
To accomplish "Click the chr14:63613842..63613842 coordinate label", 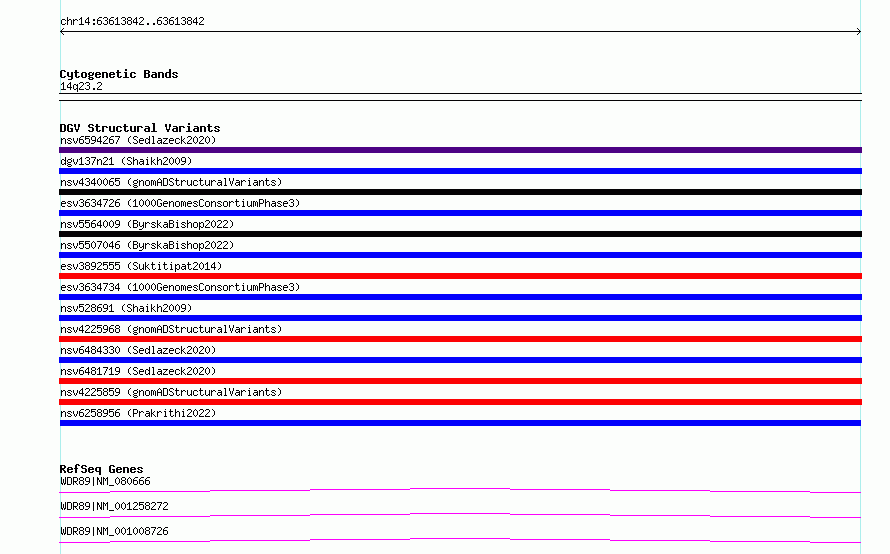I will click(x=132, y=22).
